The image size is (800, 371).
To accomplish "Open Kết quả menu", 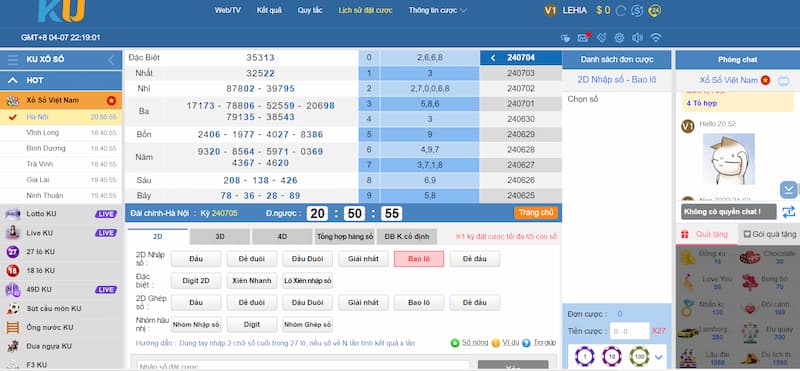I will (x=269, y=10).
